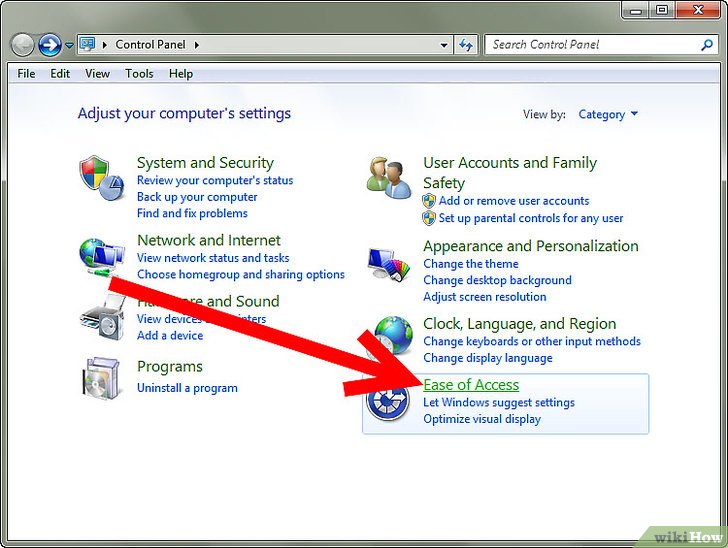Click the Programs disc box icon
This screenshot has width=728, height=548.
pyautogui.click(x=102, y=378)
